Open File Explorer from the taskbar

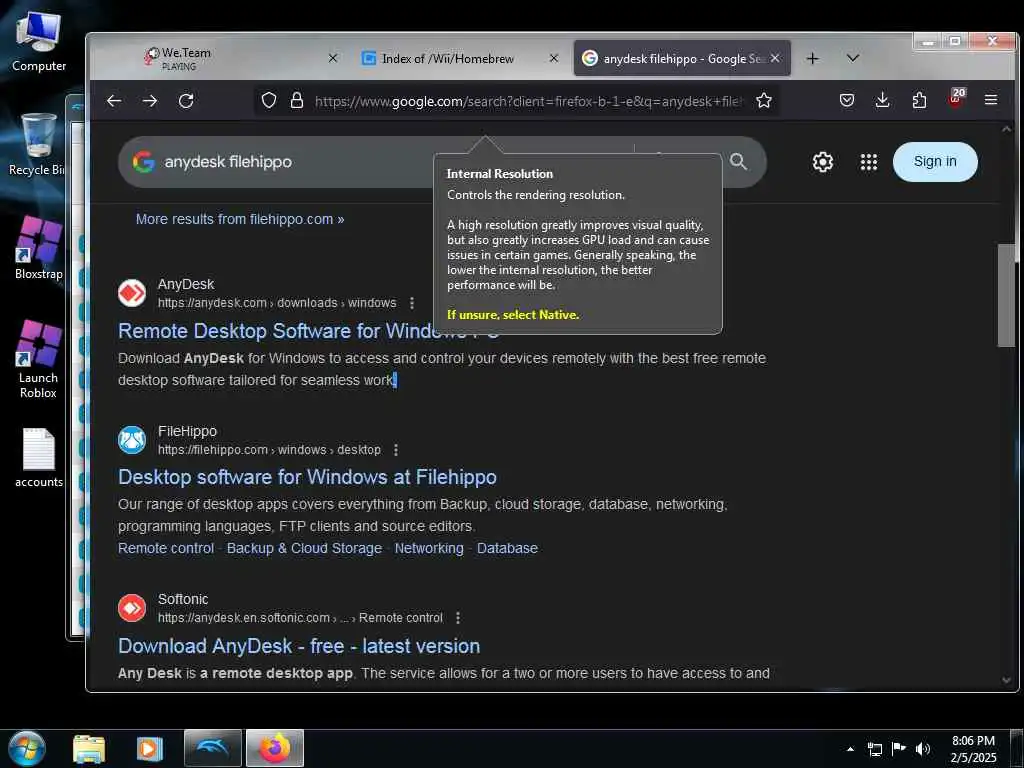[89, 748]
